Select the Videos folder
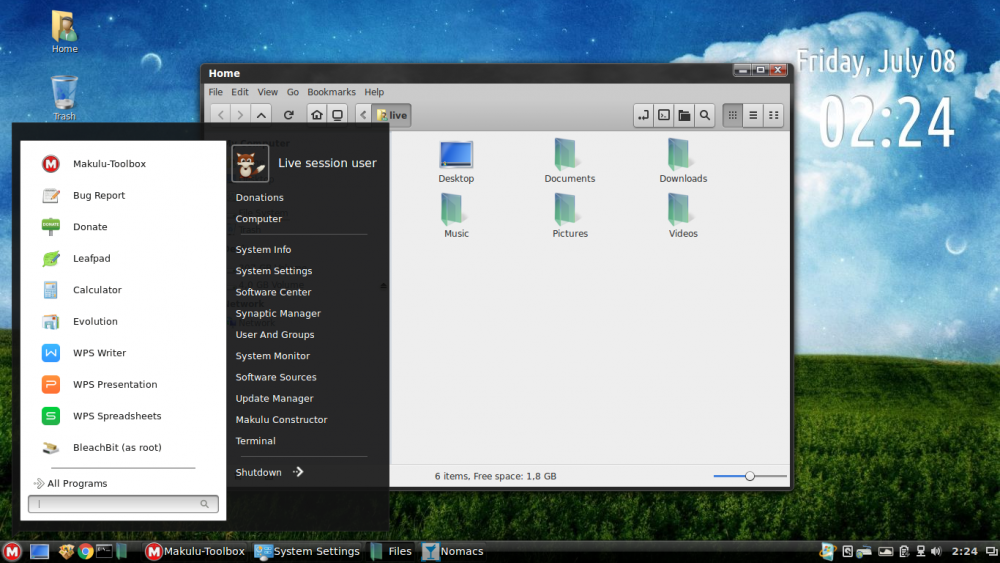The image size is (1000, 563). coord(683,217)
